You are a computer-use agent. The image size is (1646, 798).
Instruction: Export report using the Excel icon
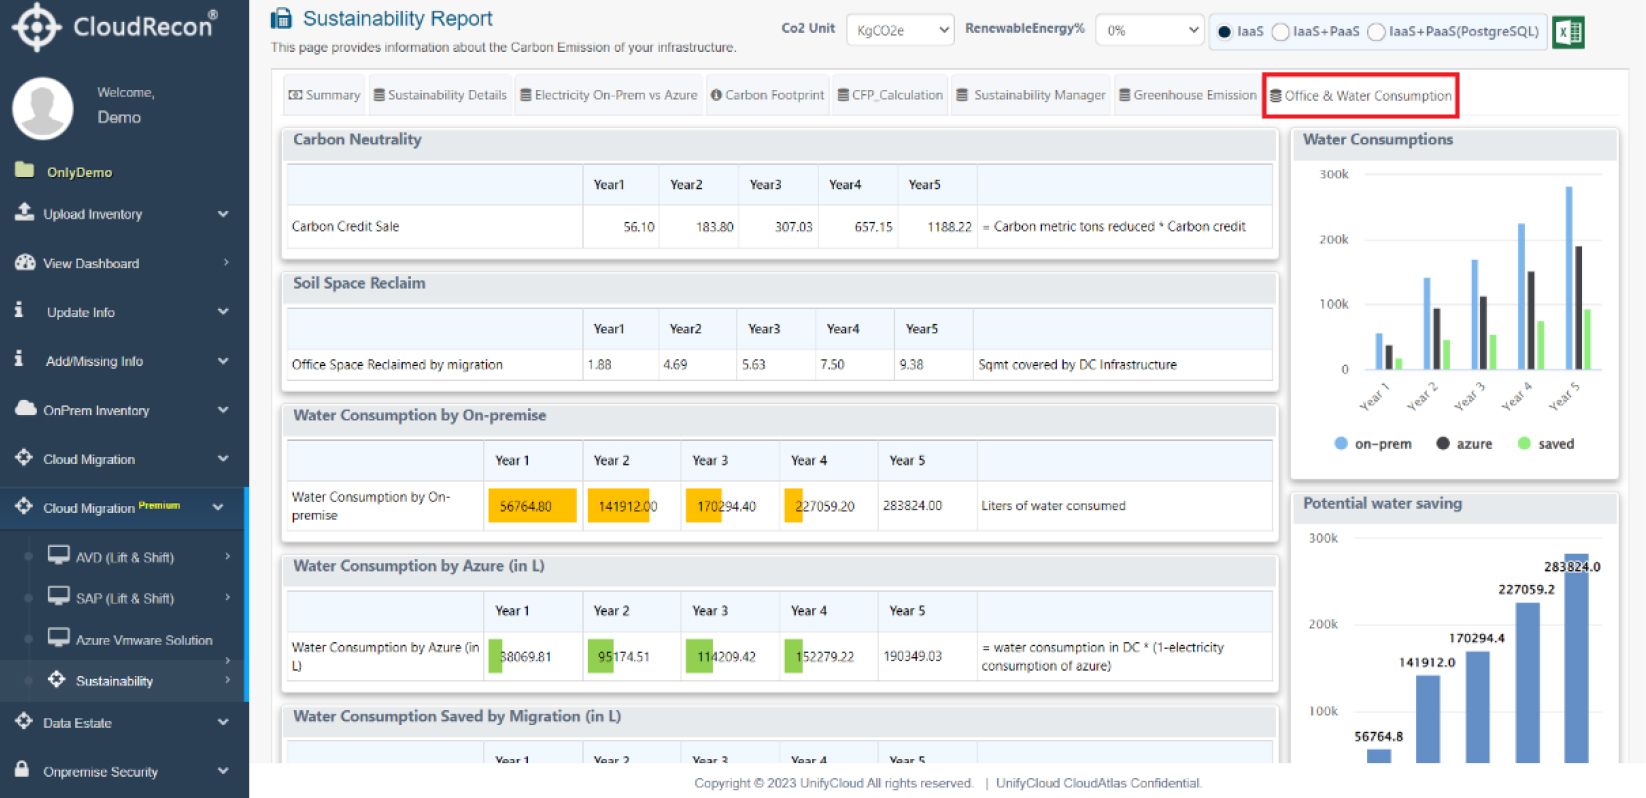coord(1568,32)
